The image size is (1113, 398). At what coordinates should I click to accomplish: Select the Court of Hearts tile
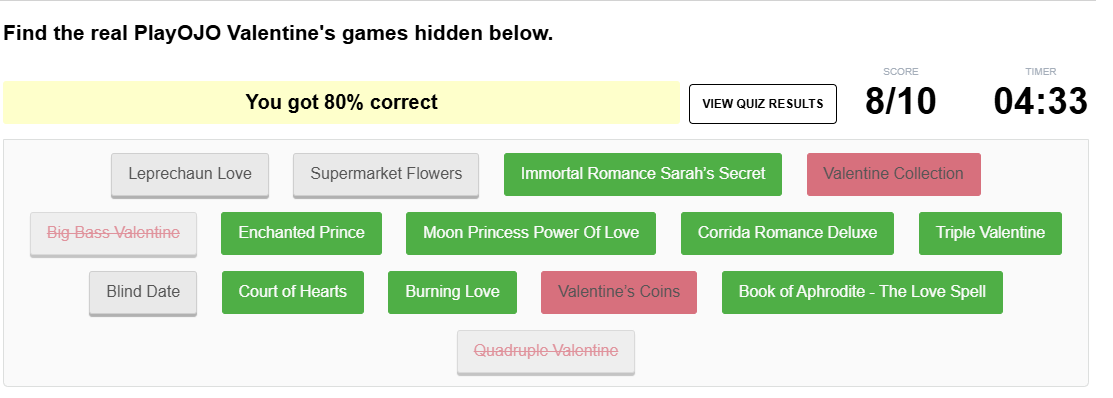click(x=292, y=292)
